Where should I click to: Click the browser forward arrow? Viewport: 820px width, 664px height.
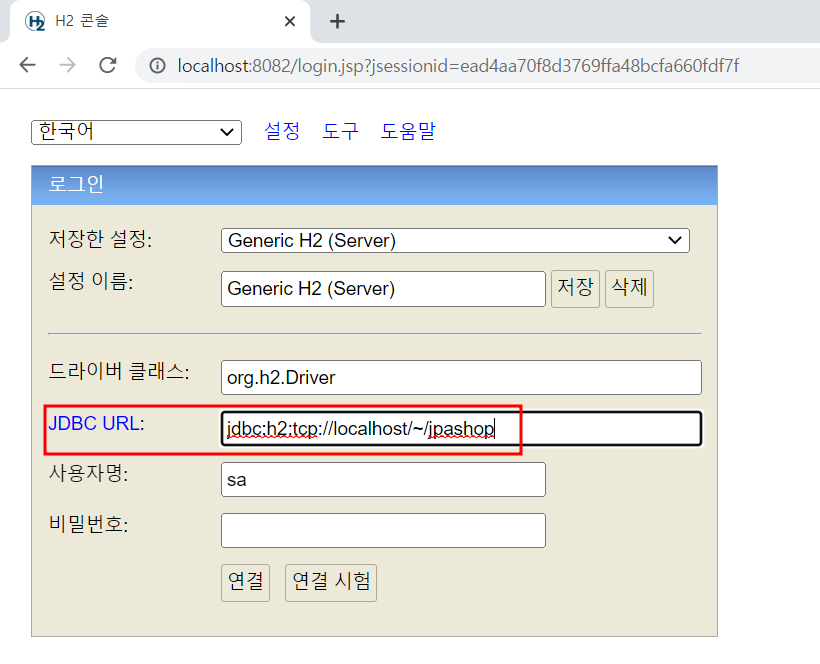pos(67,65)
